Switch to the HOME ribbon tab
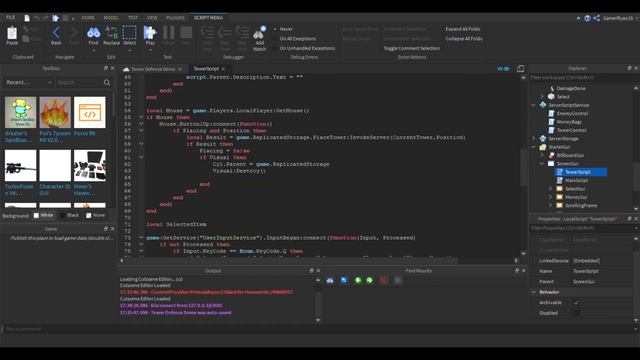640x360 pixels. tap(88, 18)
